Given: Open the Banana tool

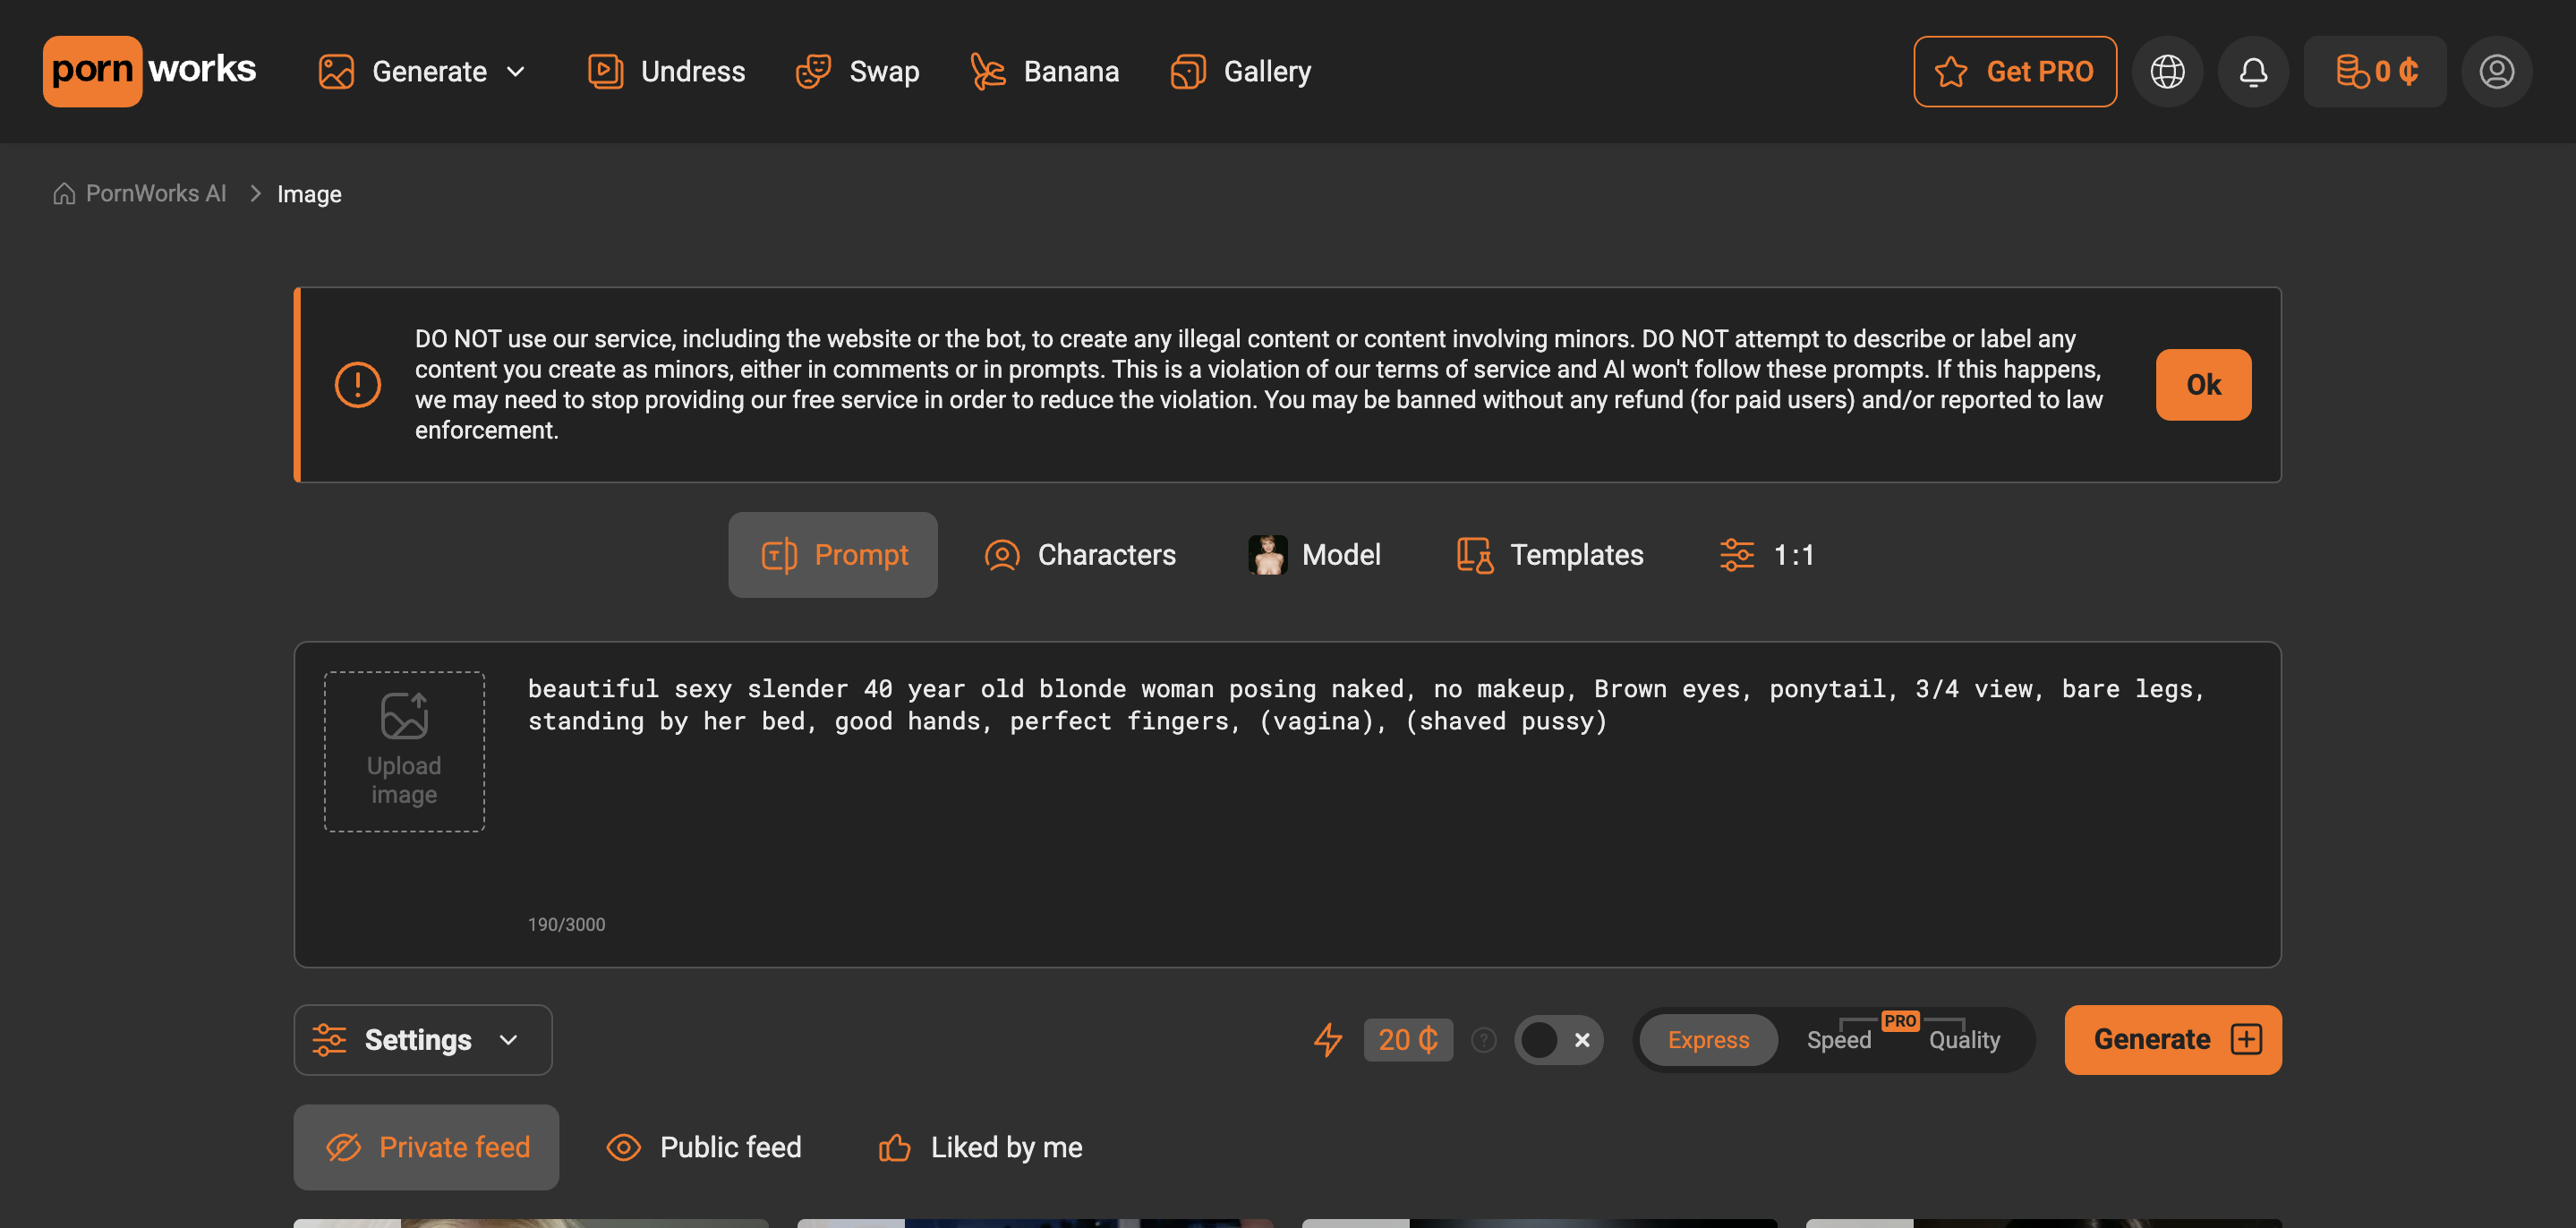Looking at the screenshot, I should point(1045,72).
